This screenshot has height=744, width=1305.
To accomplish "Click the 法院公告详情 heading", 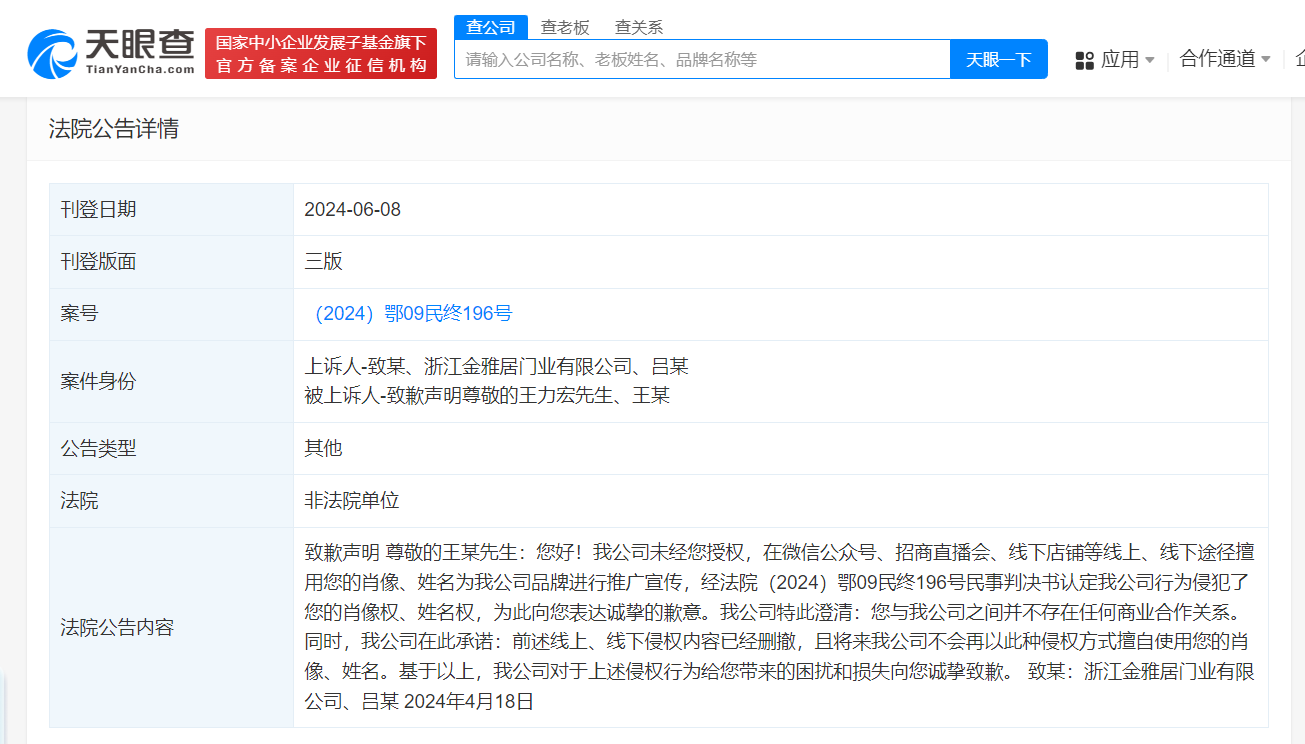I will pos(114,129).
